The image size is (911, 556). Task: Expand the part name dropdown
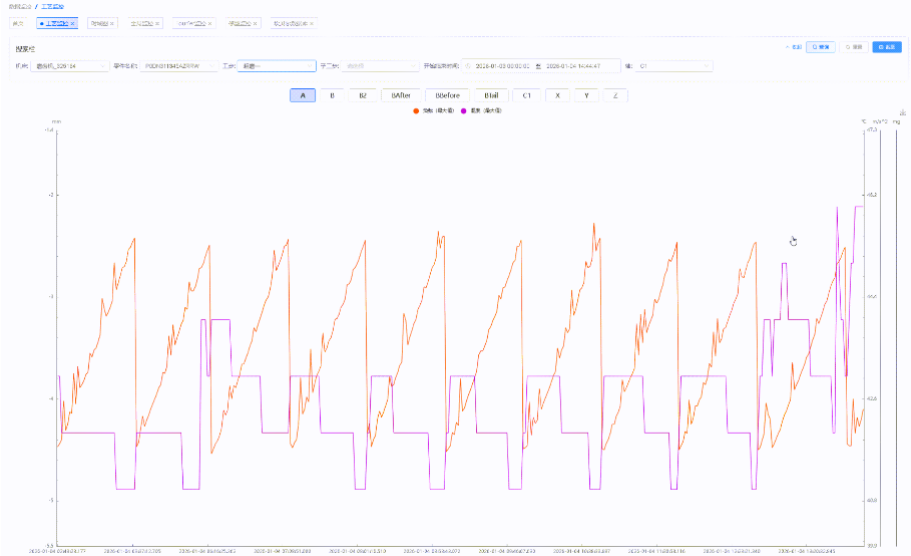178,66
